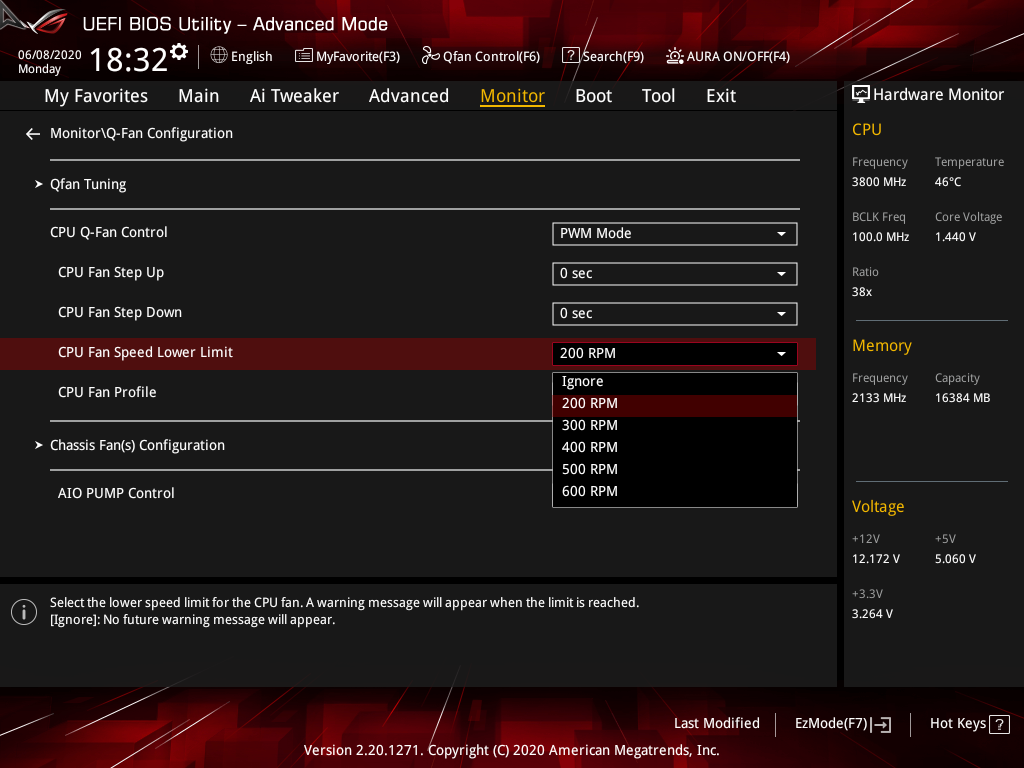Select the Monitor tab

pyautogui.click(x=513, y=96)
